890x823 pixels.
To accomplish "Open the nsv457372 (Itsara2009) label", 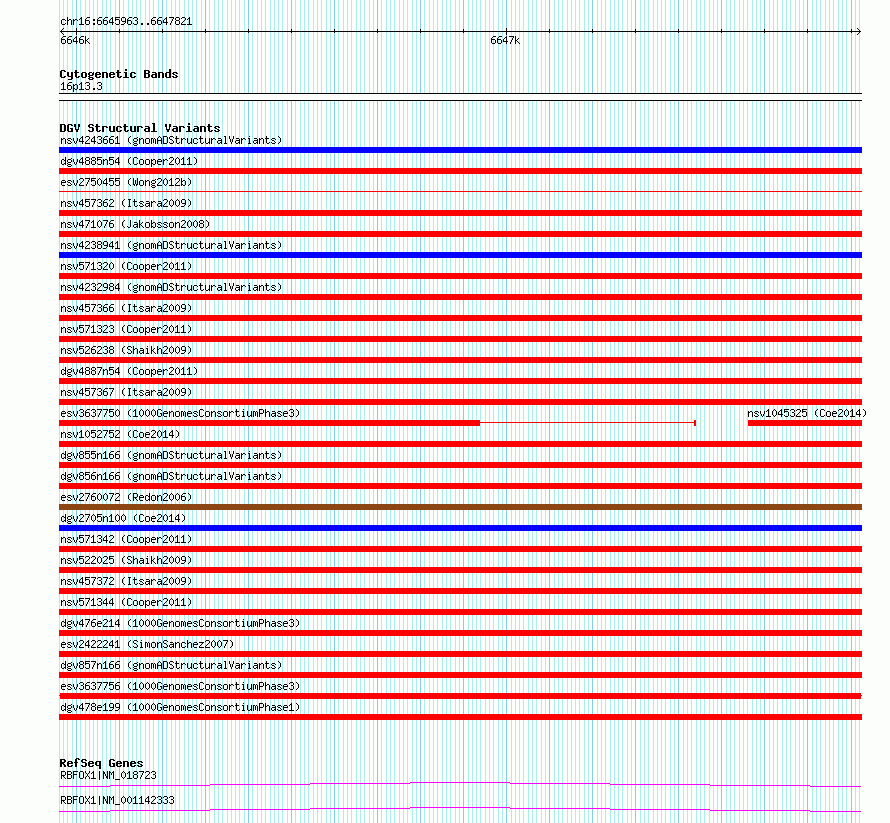I will coord(126,581).
